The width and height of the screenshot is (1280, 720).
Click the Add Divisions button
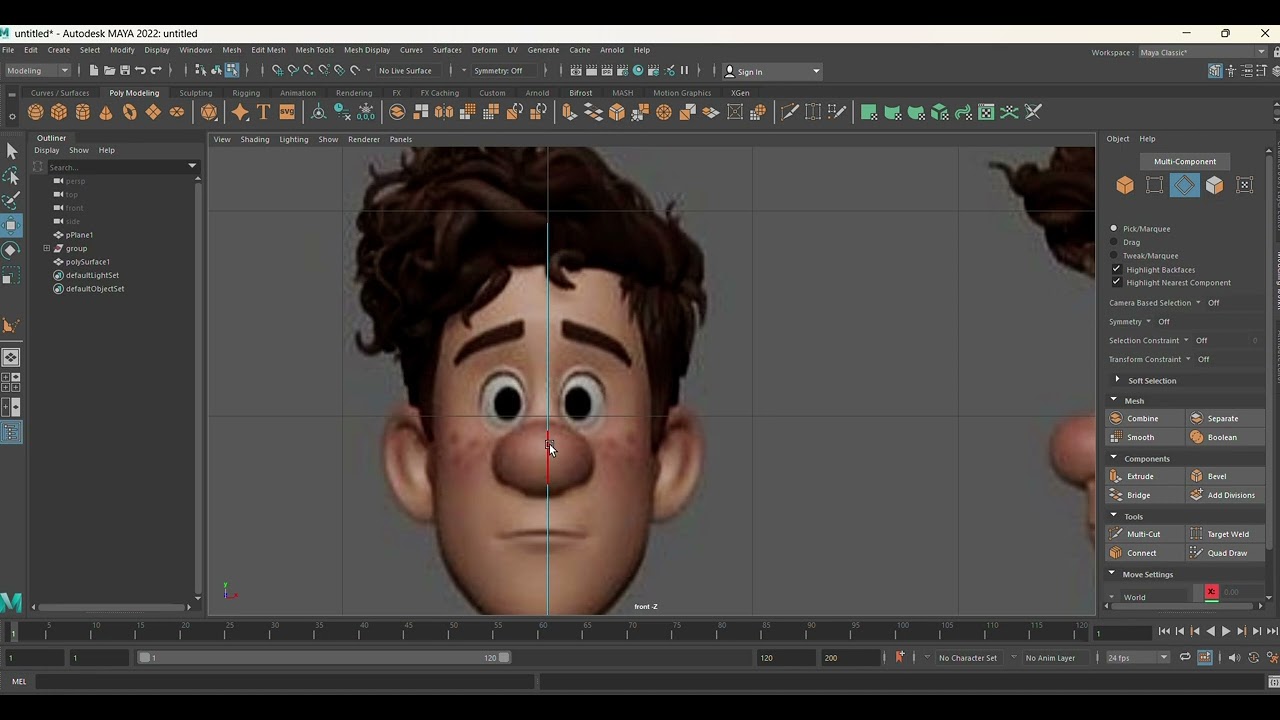point(1225,495)
